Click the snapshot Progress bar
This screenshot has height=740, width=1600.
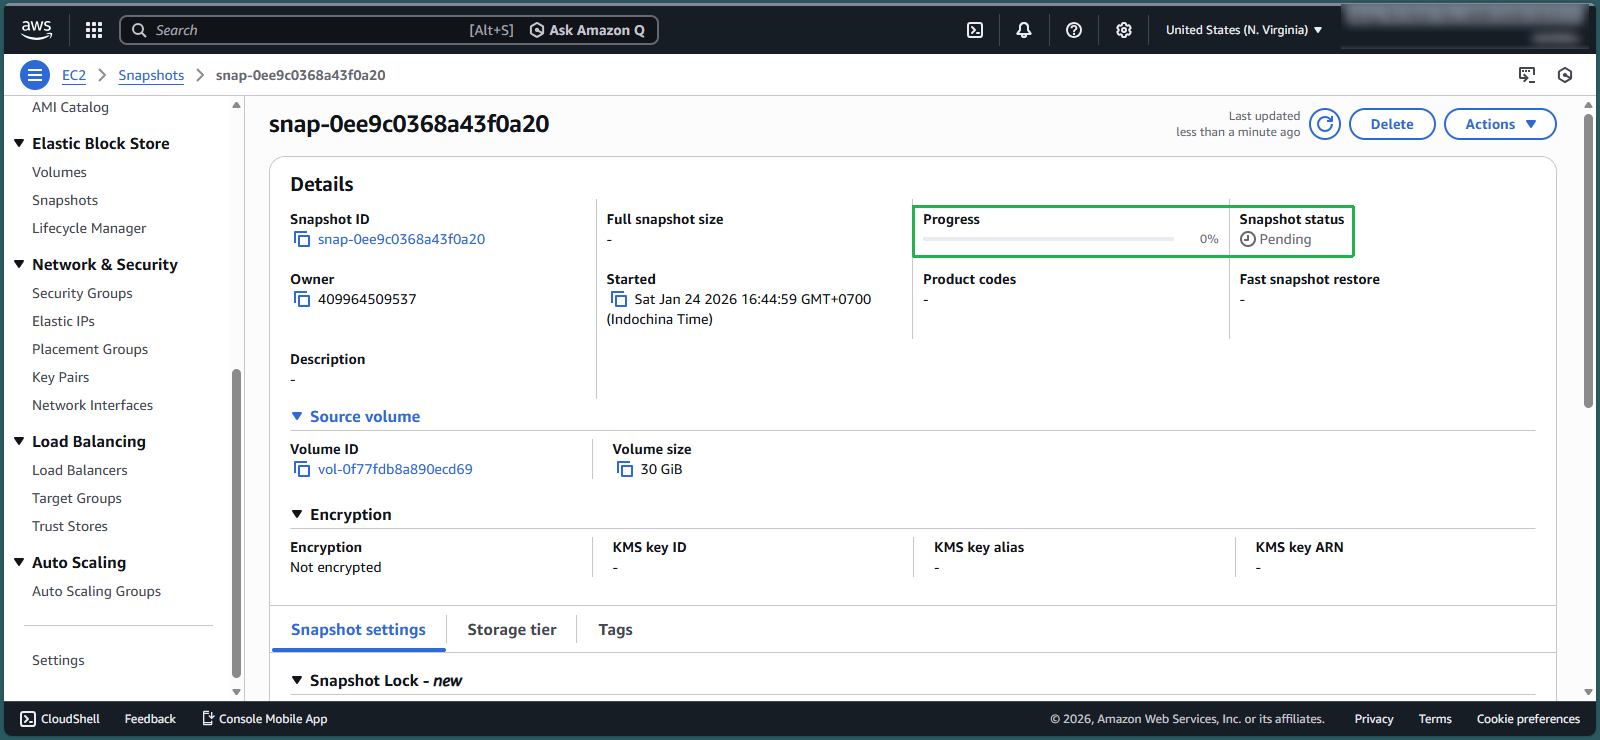[1048, 239]
